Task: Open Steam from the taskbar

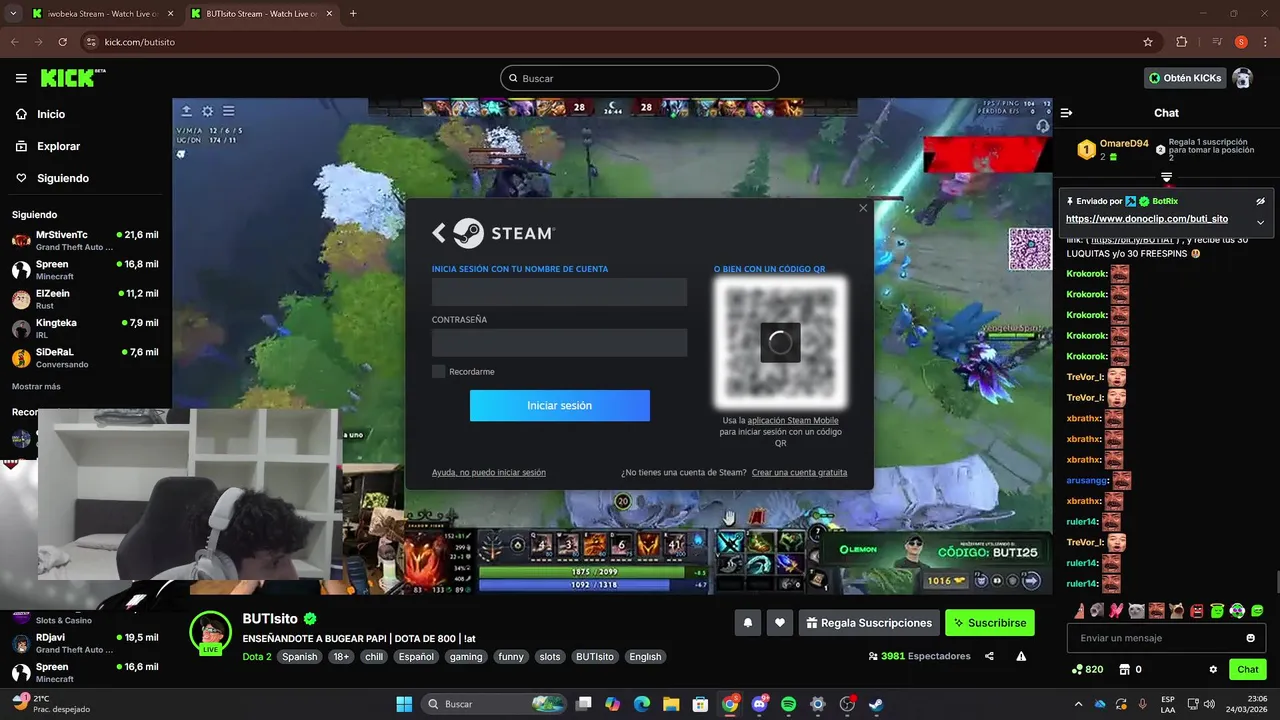Action: (x=876, y=704)
